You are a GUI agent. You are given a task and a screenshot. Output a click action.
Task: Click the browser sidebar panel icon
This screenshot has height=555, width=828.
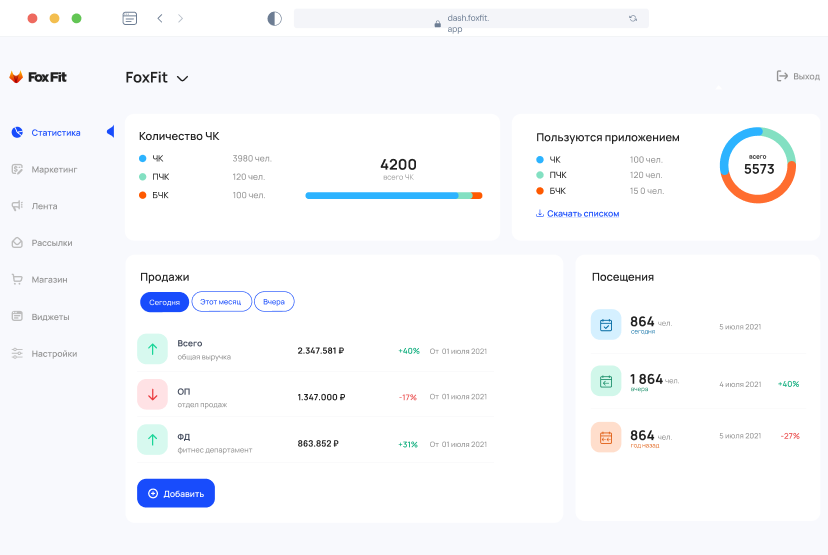(x=129, y=18)
